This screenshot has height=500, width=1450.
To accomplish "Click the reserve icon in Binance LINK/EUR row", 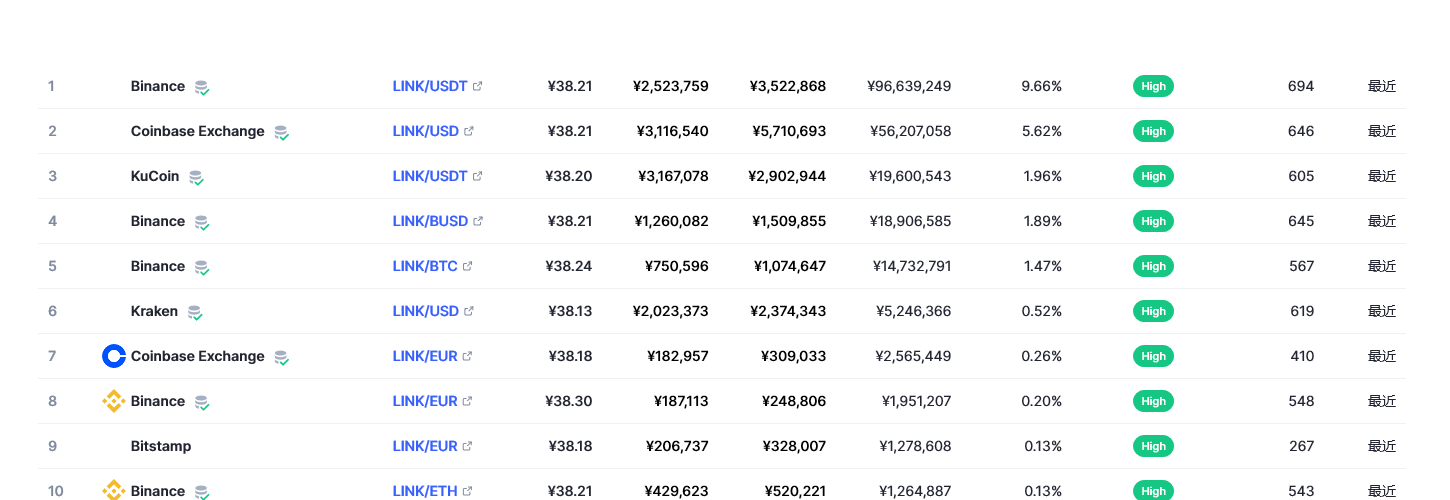I will [x=202, y=402].
